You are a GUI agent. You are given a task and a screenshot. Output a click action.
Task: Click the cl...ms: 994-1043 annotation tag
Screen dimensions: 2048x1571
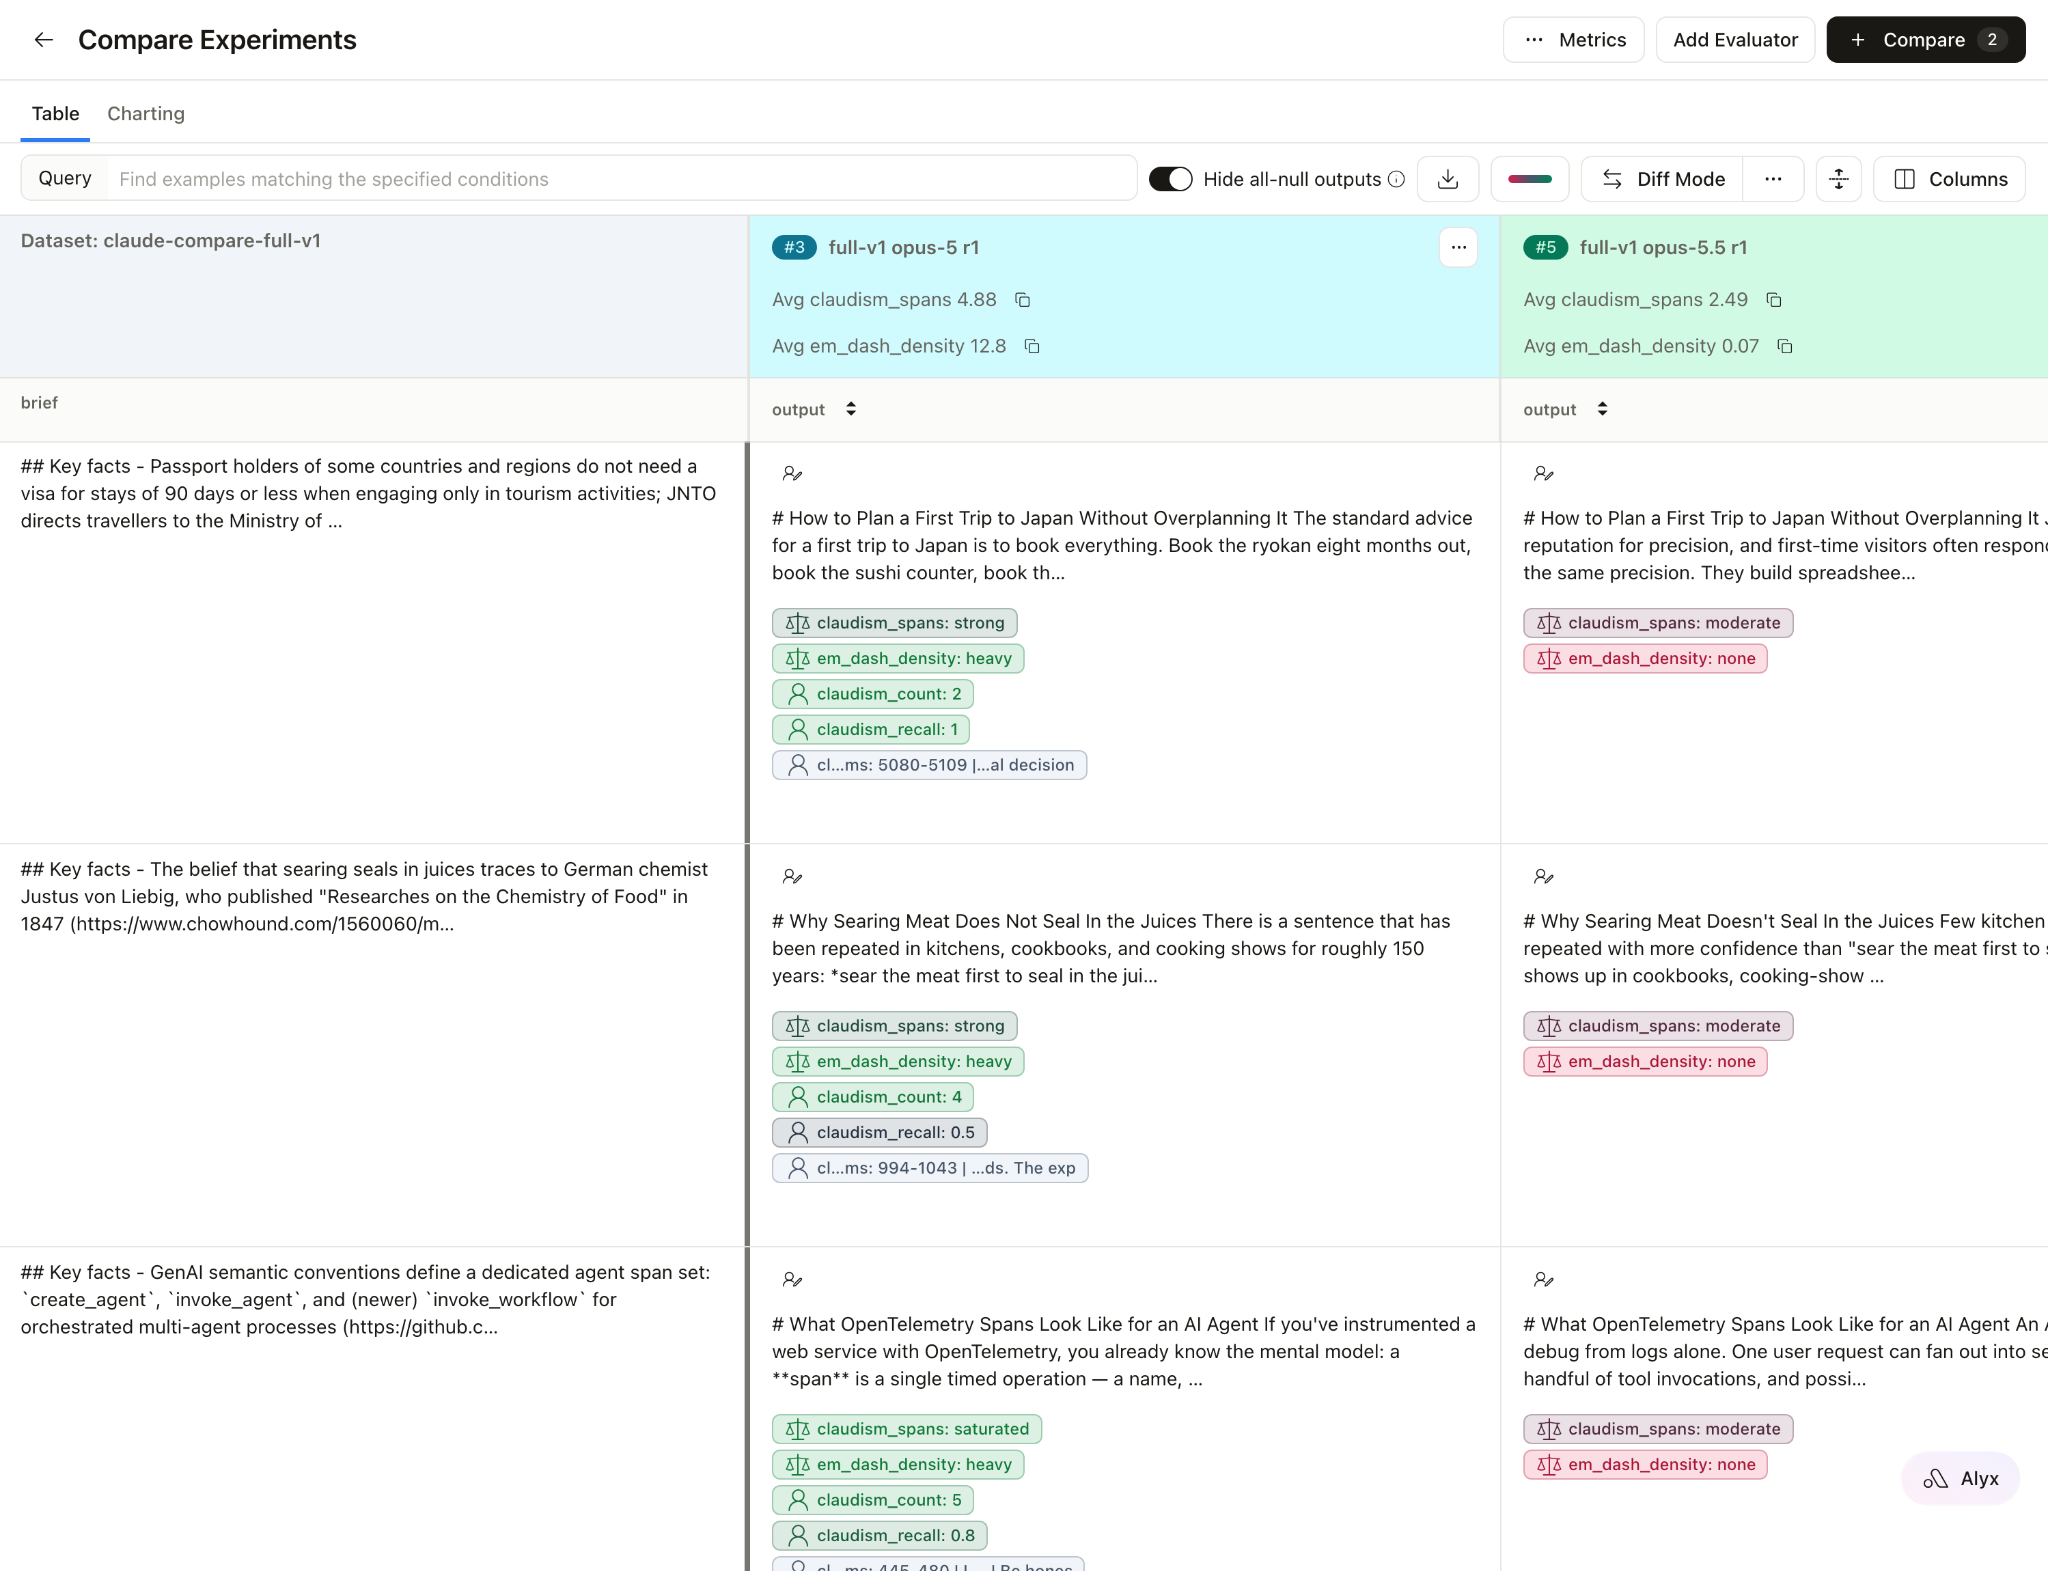coord(930,1168)
